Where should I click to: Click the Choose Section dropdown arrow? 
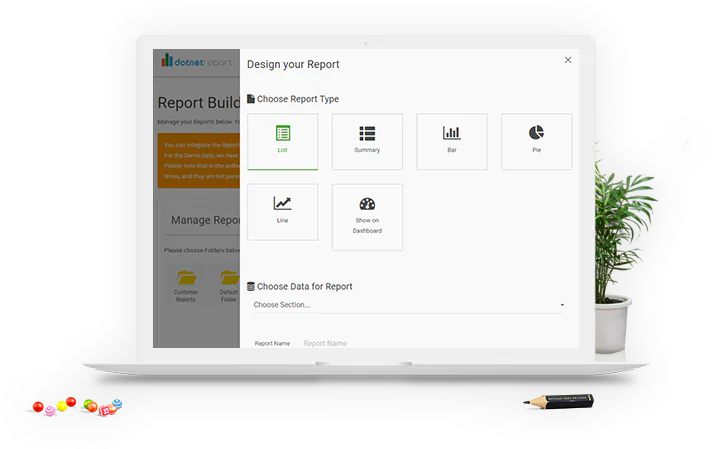[562, 305]
